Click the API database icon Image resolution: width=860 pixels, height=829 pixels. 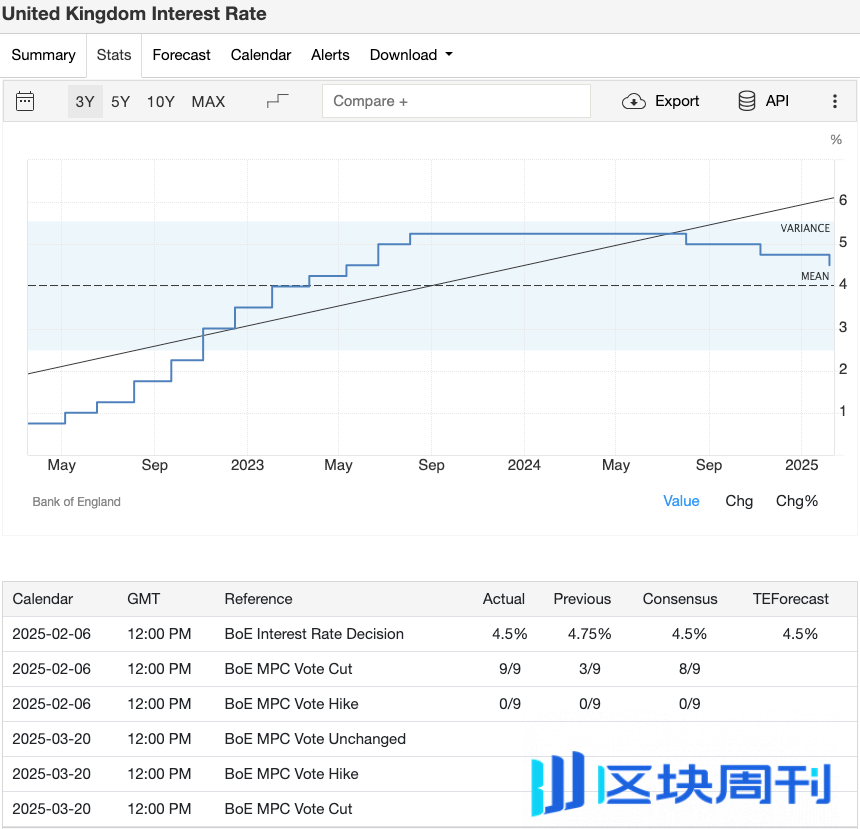pyautogui.click(x=746, y=101)
